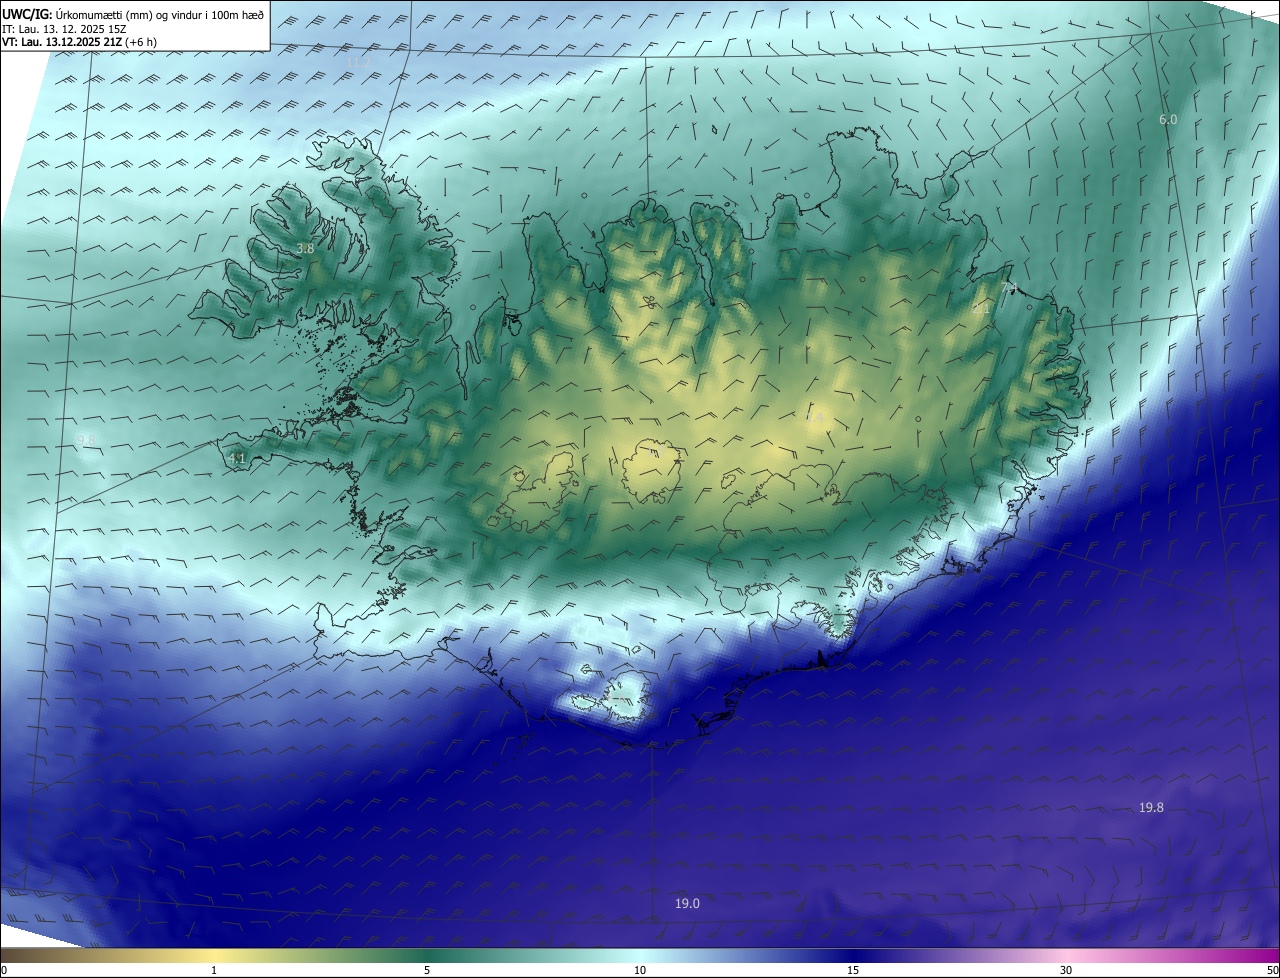Screen dimensions: 1280x978
Task: Click the 19.8 value in the southeast sea
Action: 1151,808
